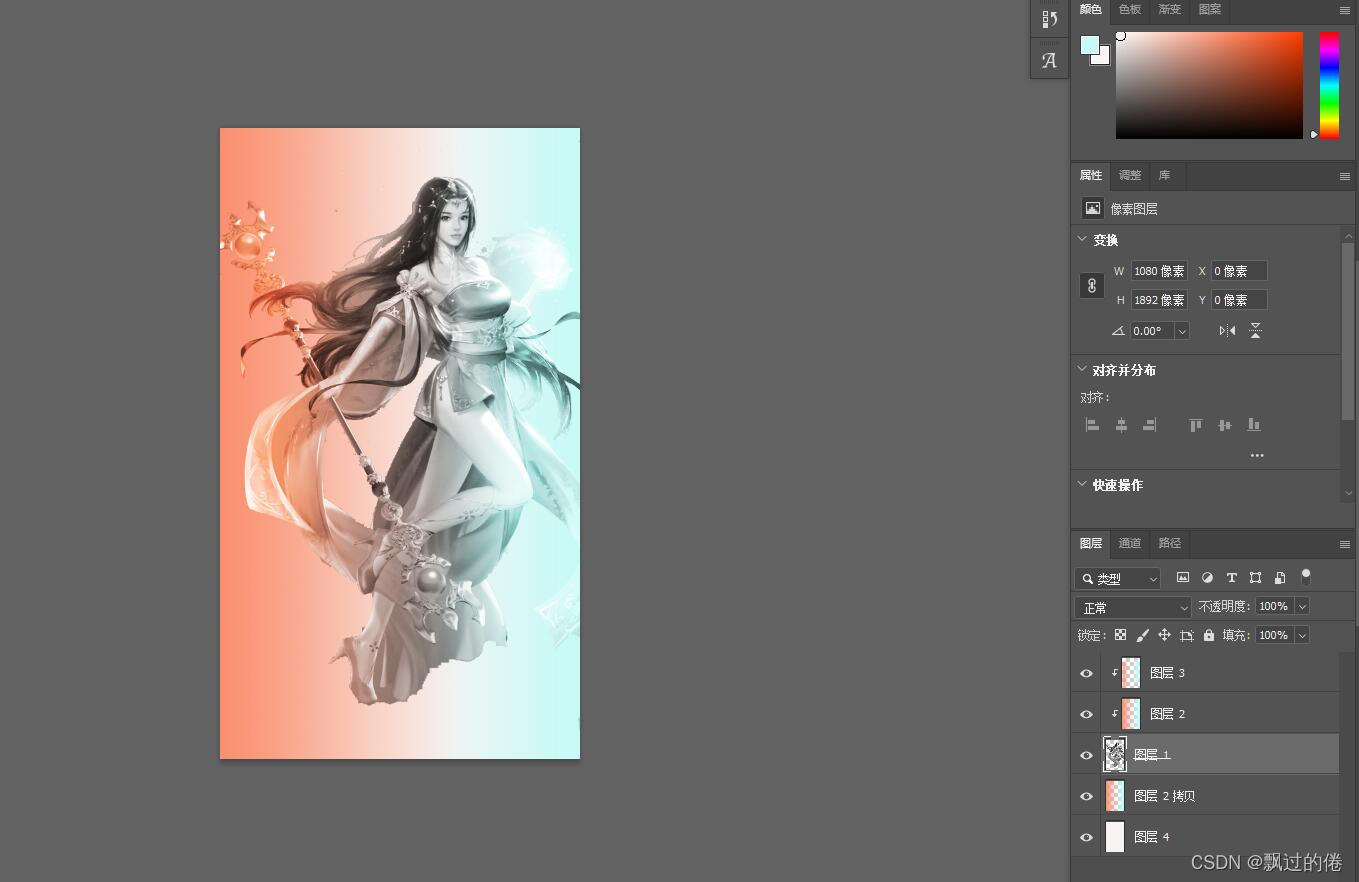Open the 不透明度 opacity dropdown arrow
The height and width of the screenshot is (882, 1359).
coord(1302,607)
